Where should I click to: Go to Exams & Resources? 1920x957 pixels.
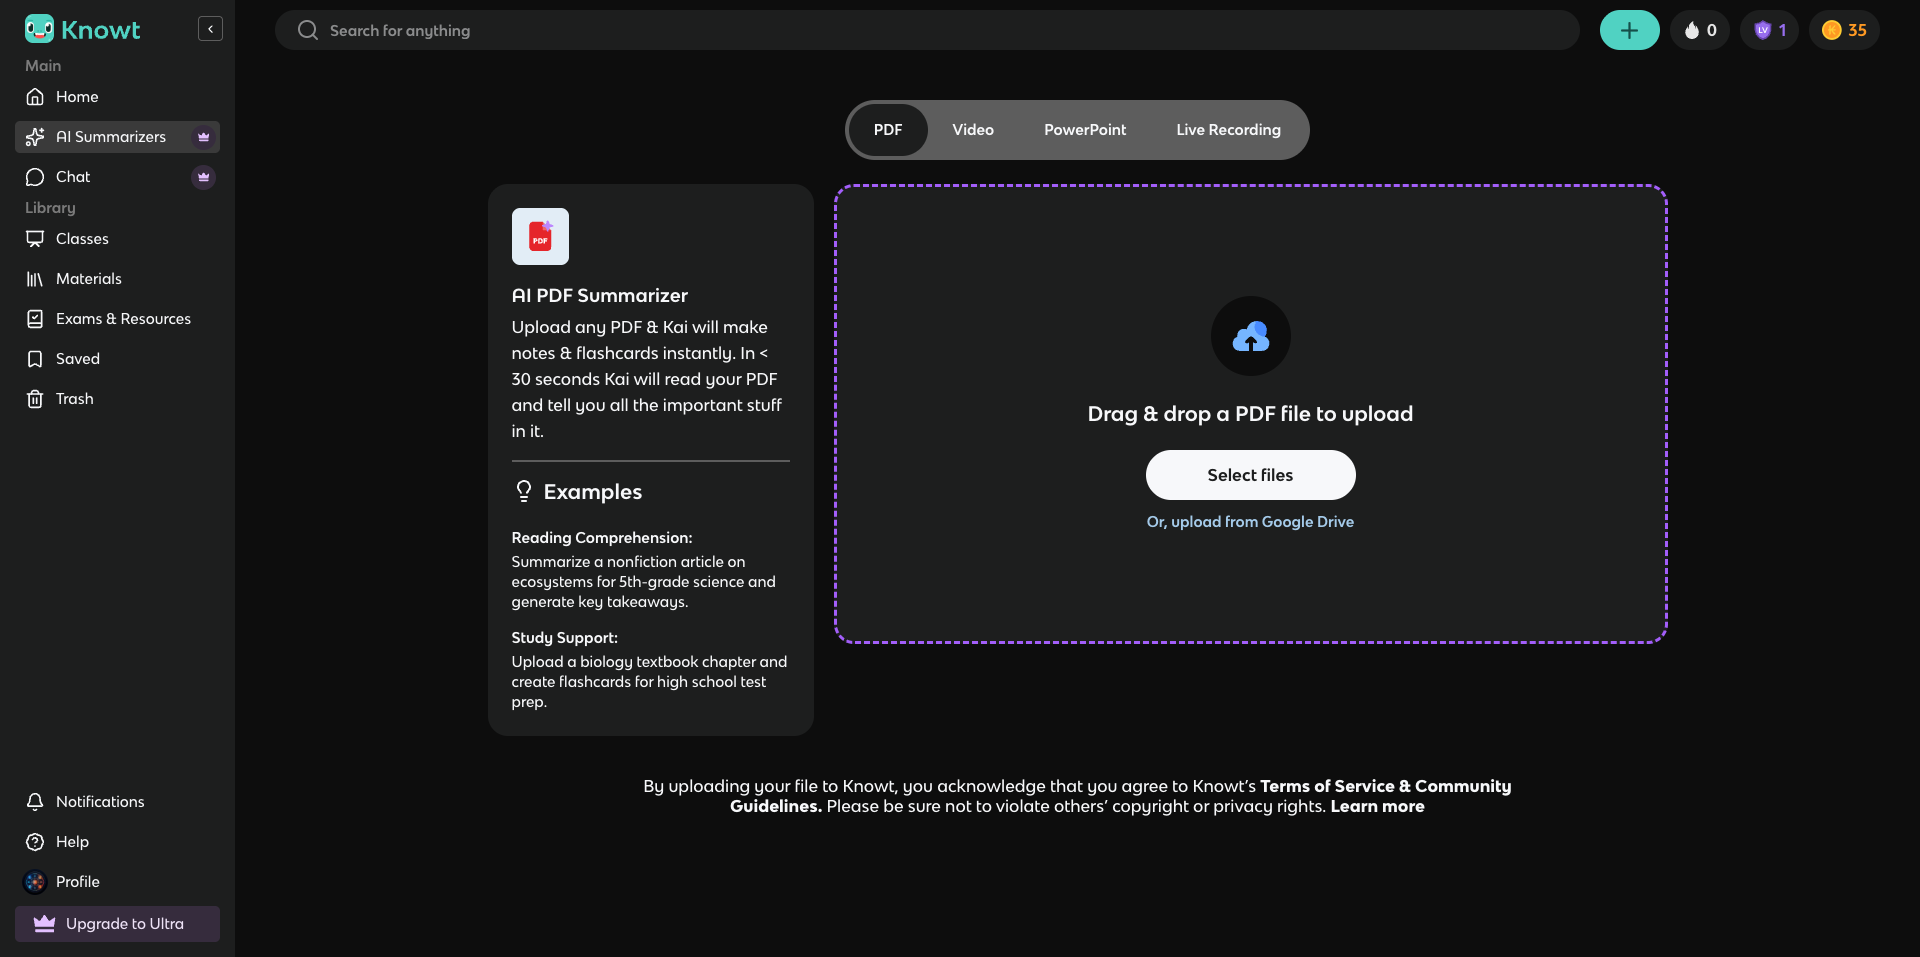pos(123,319)
